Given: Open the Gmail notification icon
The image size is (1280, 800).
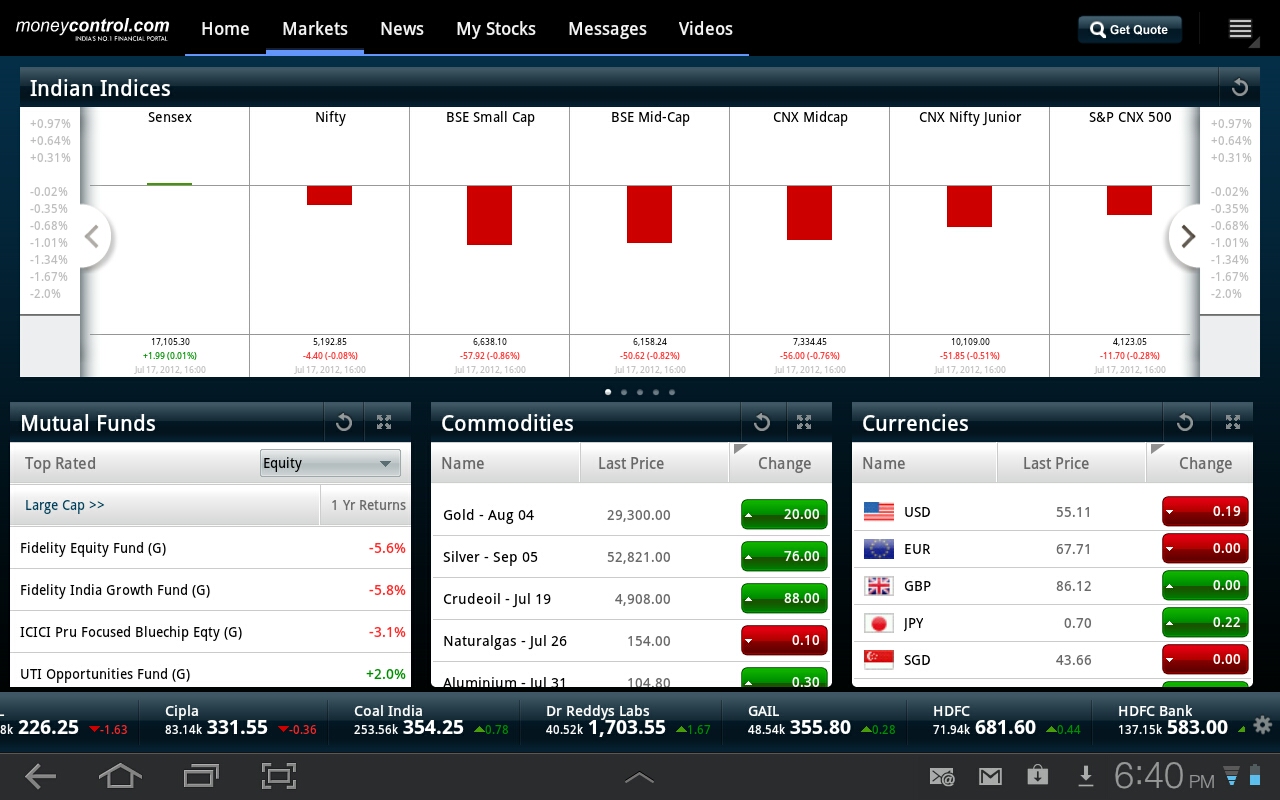Looking at the screenshot, I should pos(990,776).
